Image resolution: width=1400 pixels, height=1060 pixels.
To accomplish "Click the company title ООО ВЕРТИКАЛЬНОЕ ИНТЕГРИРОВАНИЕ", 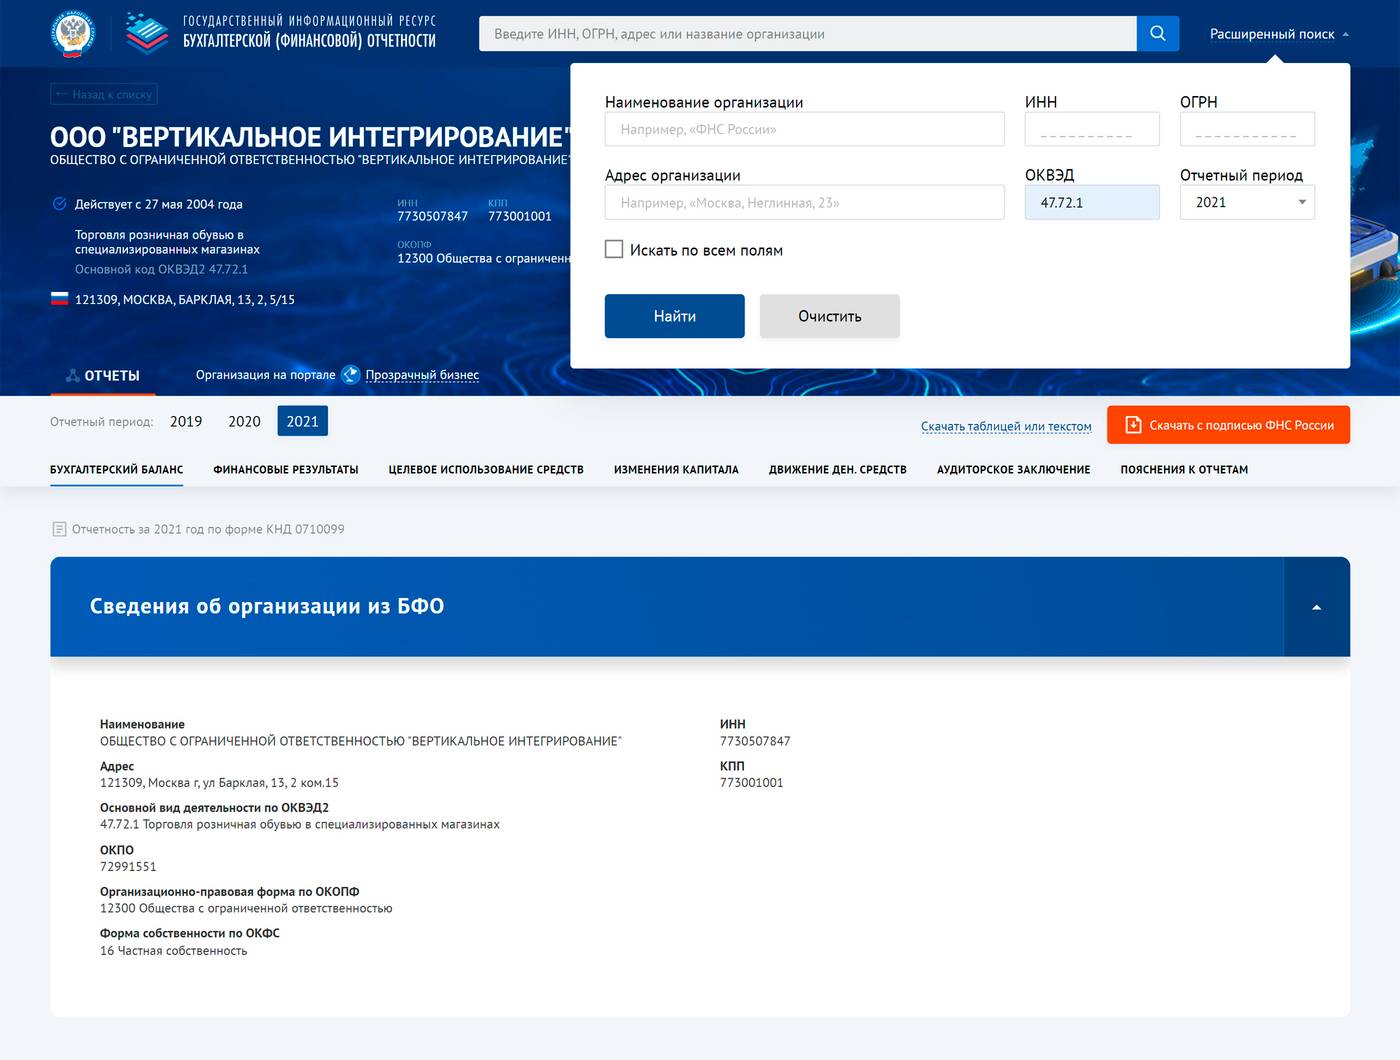I will [310, 137].
